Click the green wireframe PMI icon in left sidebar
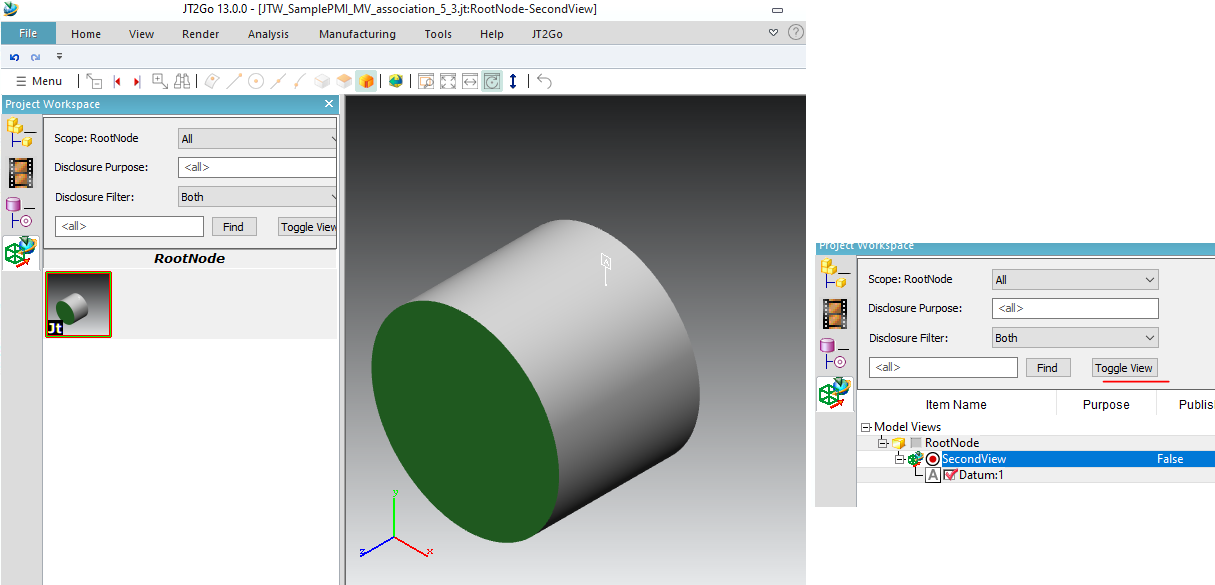Screen dimensions: 1215x585 (x=20, y=253)
